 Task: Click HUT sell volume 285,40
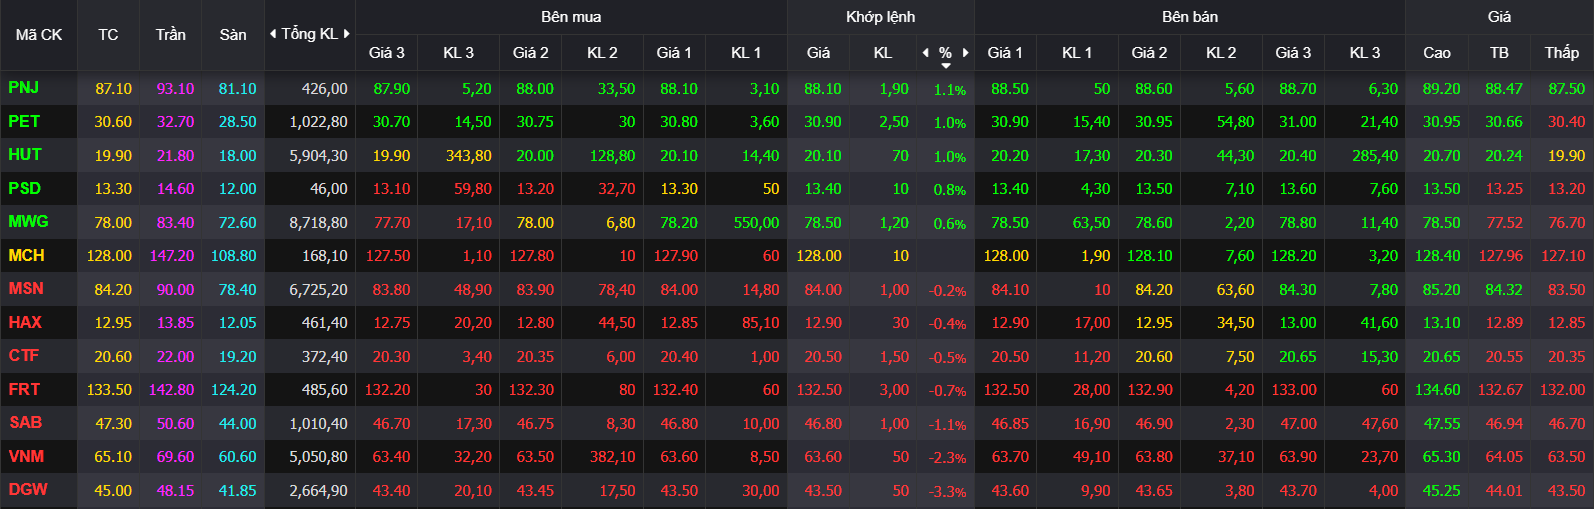tap(1375, 156)
